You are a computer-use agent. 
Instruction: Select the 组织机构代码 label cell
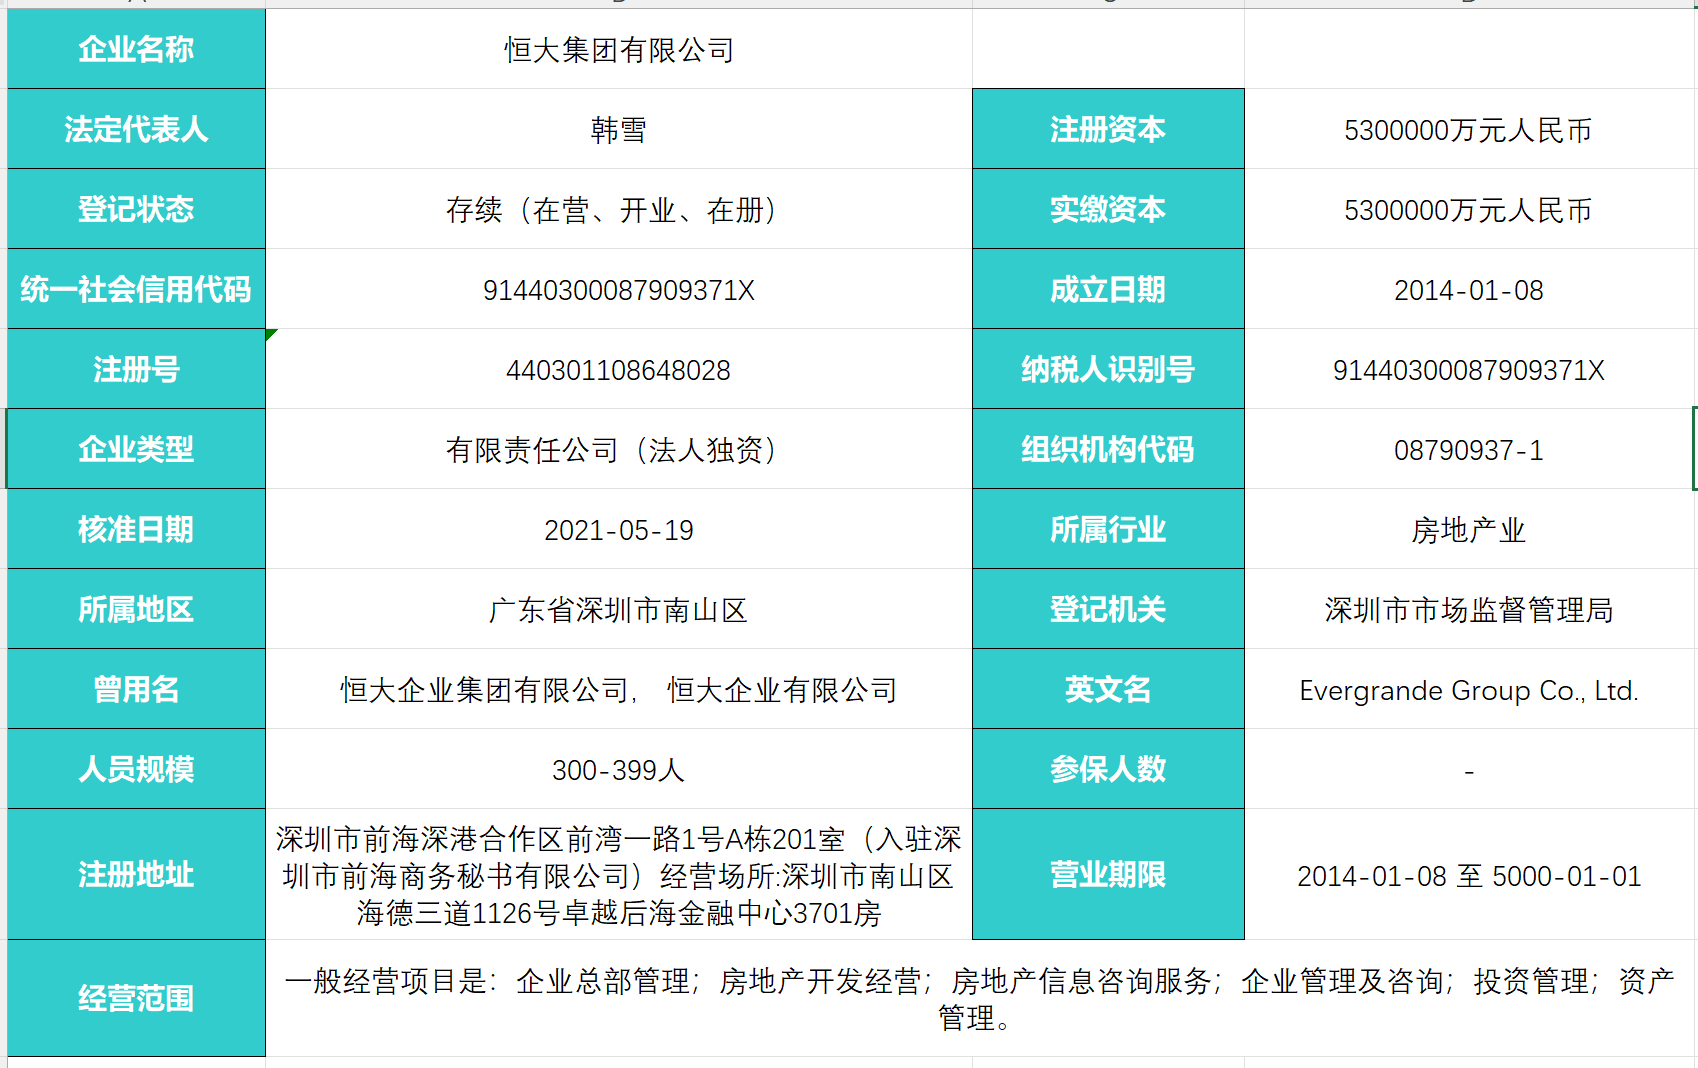1108,449
